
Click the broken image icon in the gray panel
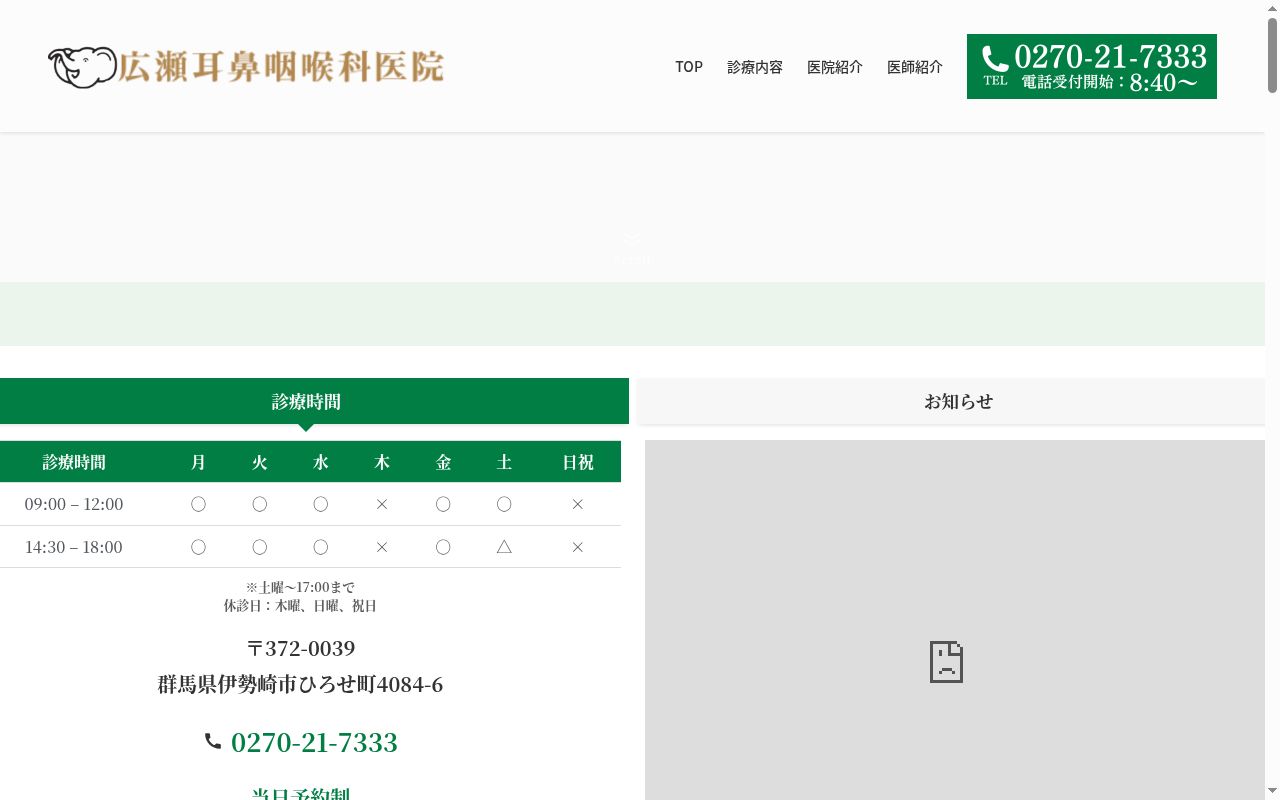point(946,662)
